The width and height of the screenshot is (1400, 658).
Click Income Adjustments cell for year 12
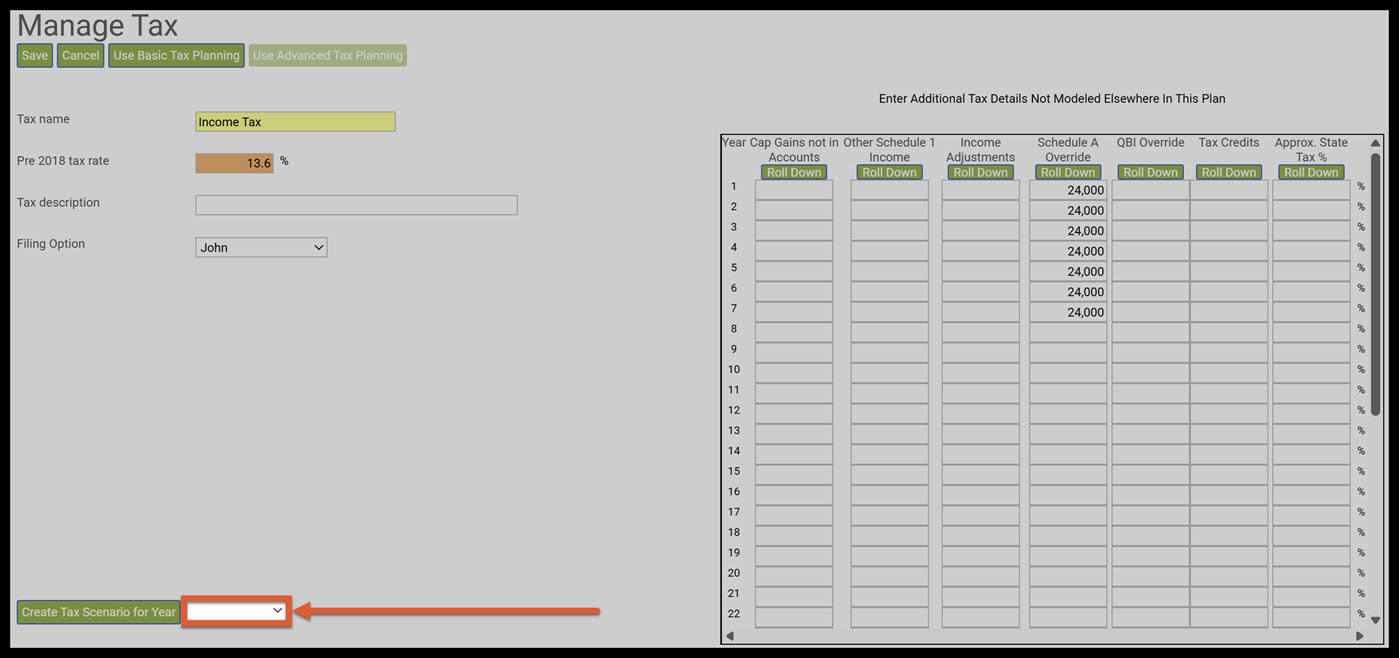pyautogui.click(x=980, y=414)
